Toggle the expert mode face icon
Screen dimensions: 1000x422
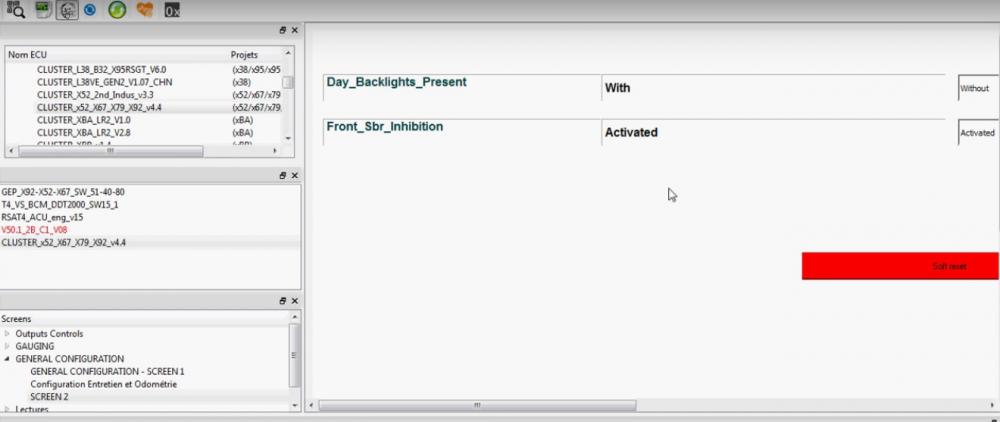pos(67,10)
